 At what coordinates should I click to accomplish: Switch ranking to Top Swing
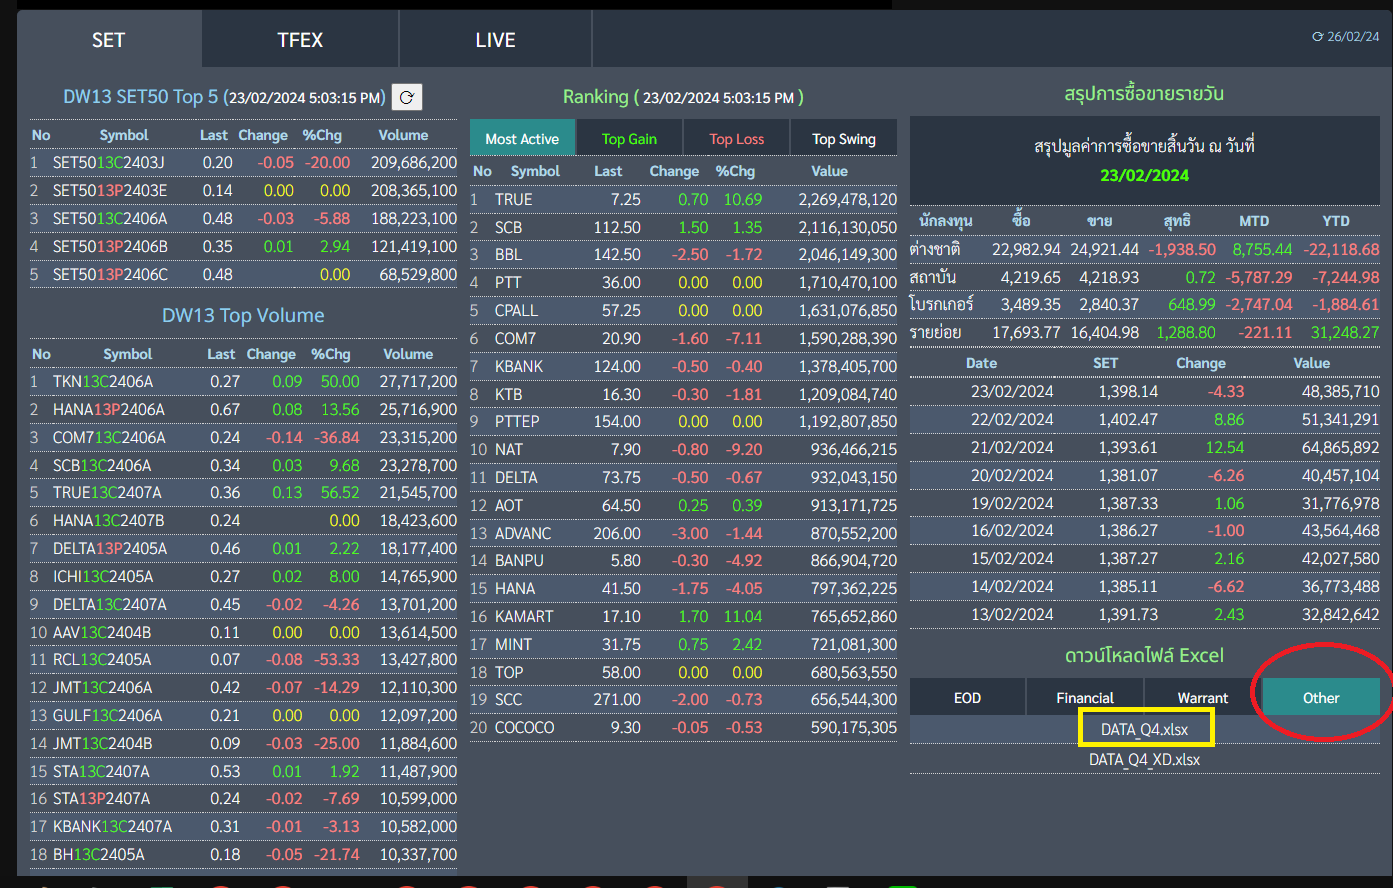coord(843,139)
